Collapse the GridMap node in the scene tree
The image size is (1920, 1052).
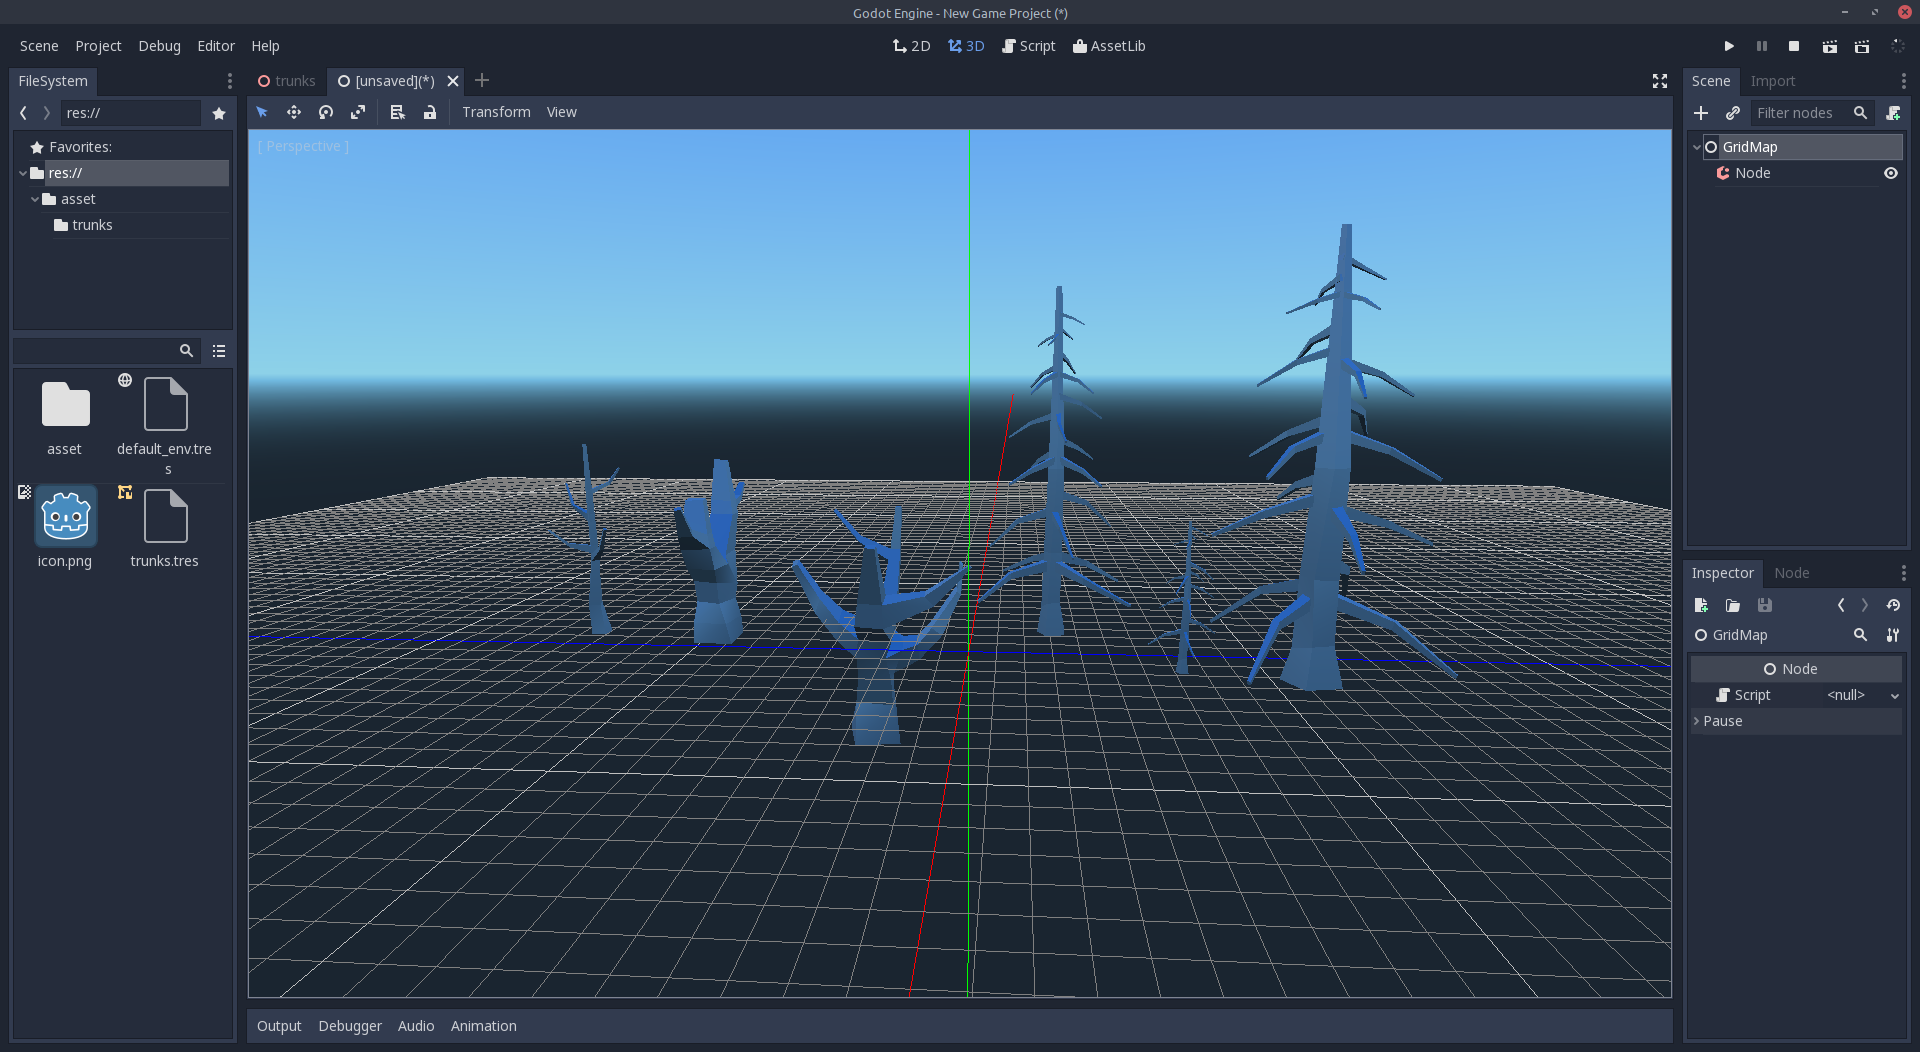click(x=1697, y=146)
